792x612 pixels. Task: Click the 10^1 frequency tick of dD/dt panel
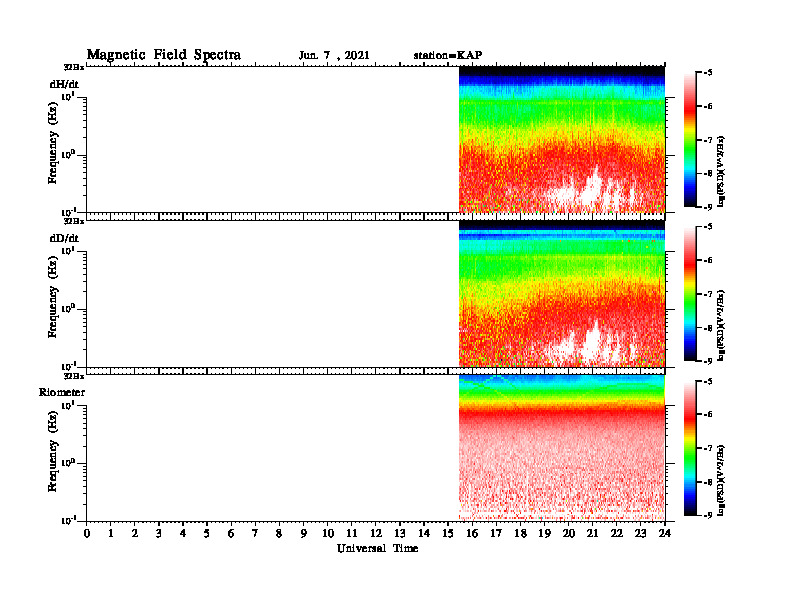69,250
